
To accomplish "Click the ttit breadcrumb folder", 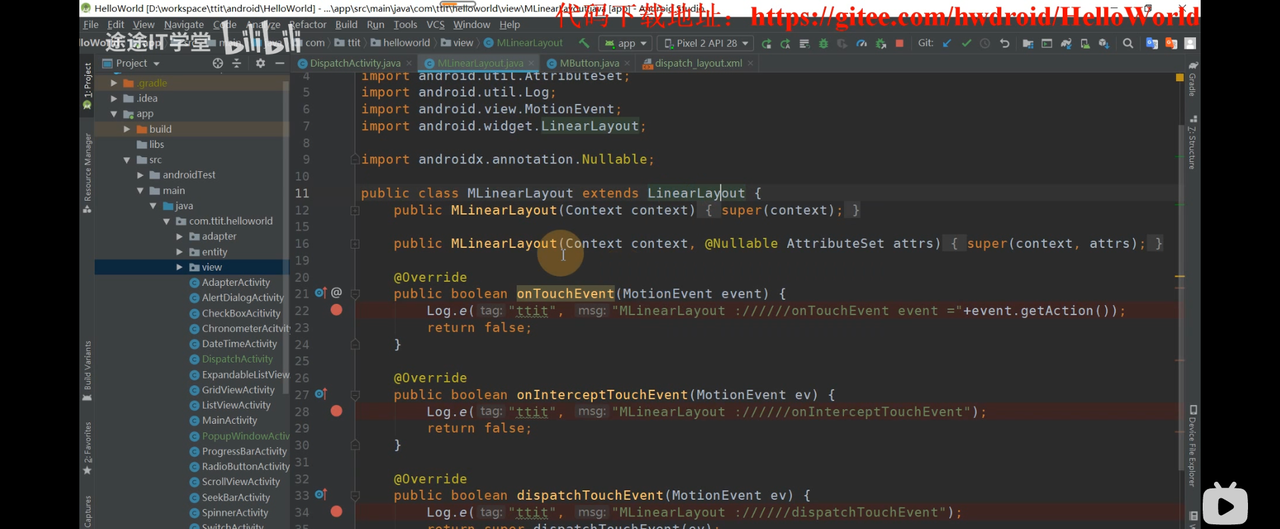I will pyautogui.click(x=347, y=43).
